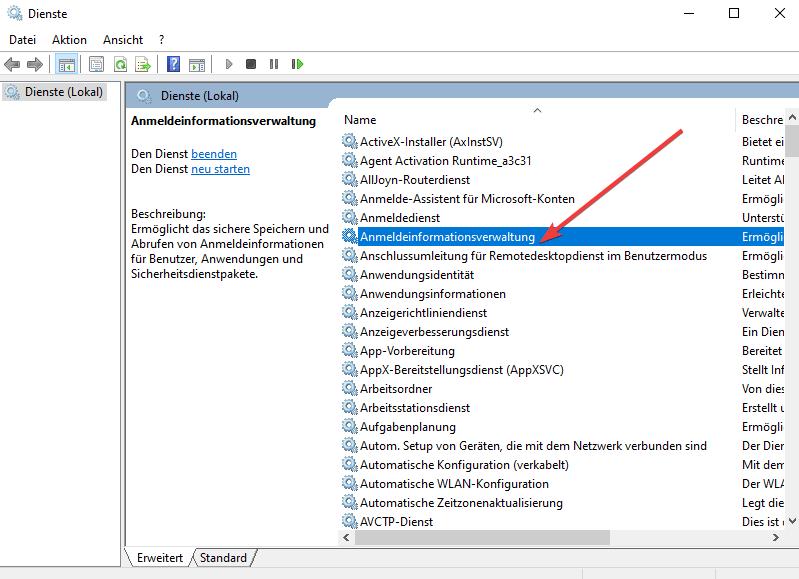Click gear icon of AVCTP-Dienst
This screenshot has height=579, width=799.
point(350,521)
